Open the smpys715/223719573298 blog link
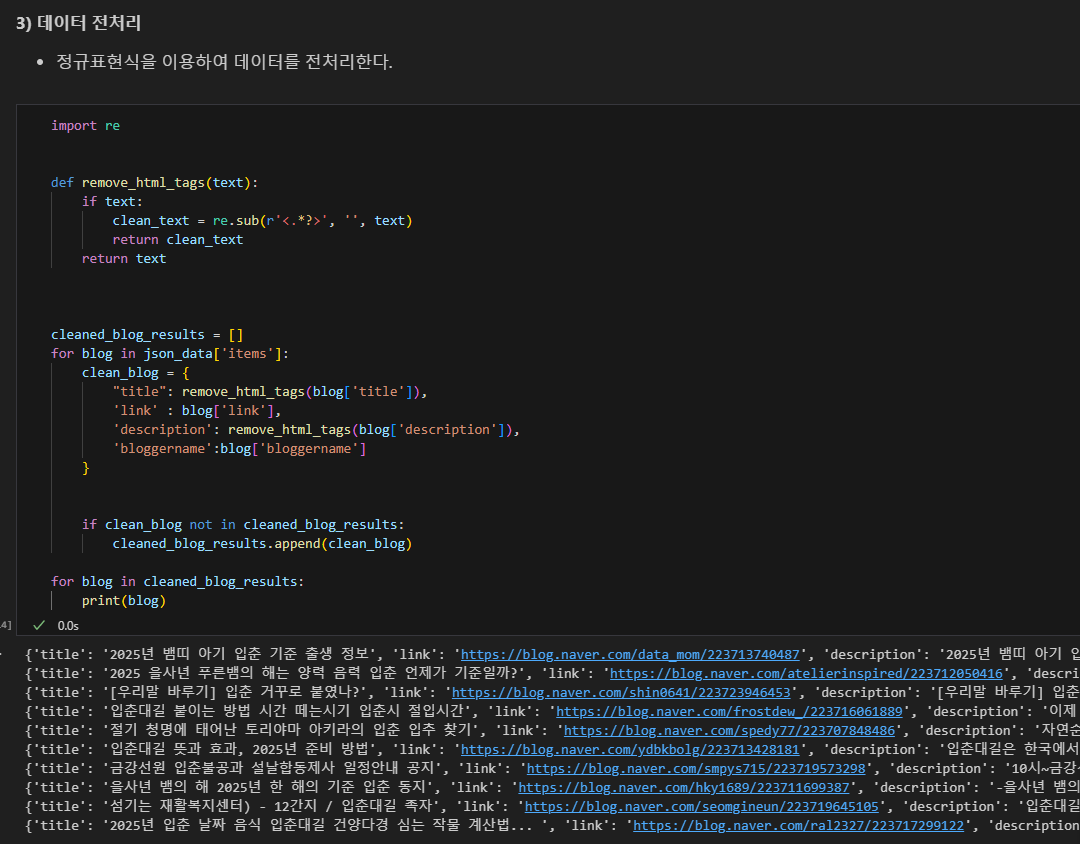The width and height of the screenshot is (1080, 844). pyautogui.click(x=696, y=768)
